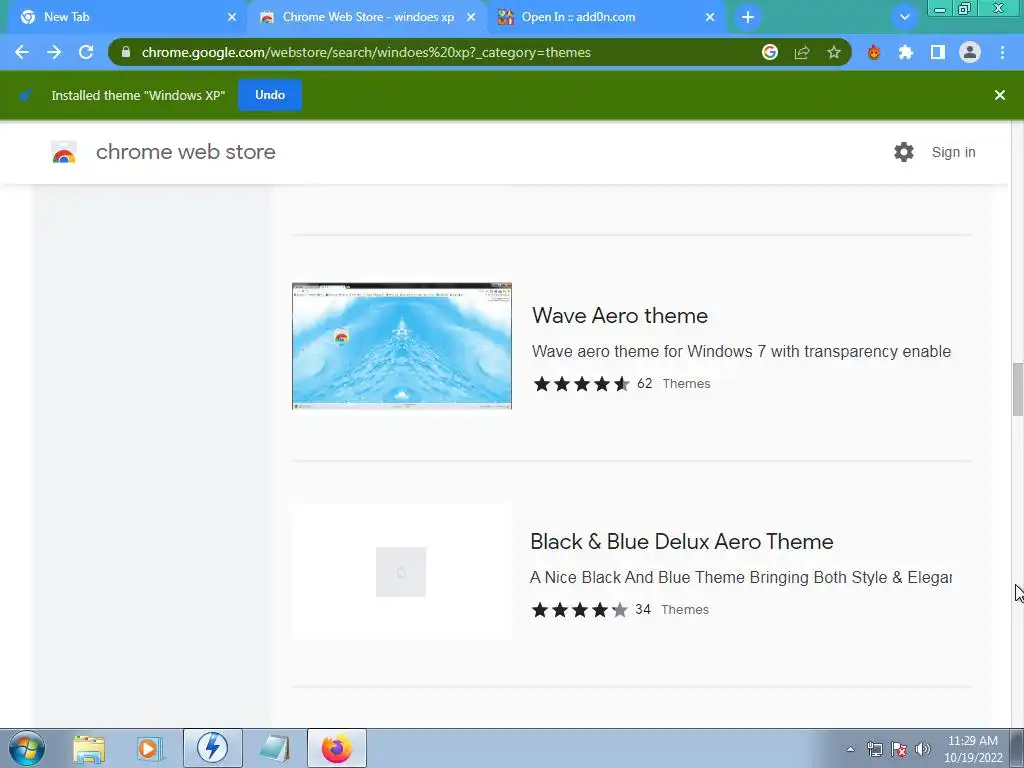This screenshot has width=1024, height=768.
Task: Open Black & Blue Delux Aero thumbnail
Action: [x=402, y=572]
